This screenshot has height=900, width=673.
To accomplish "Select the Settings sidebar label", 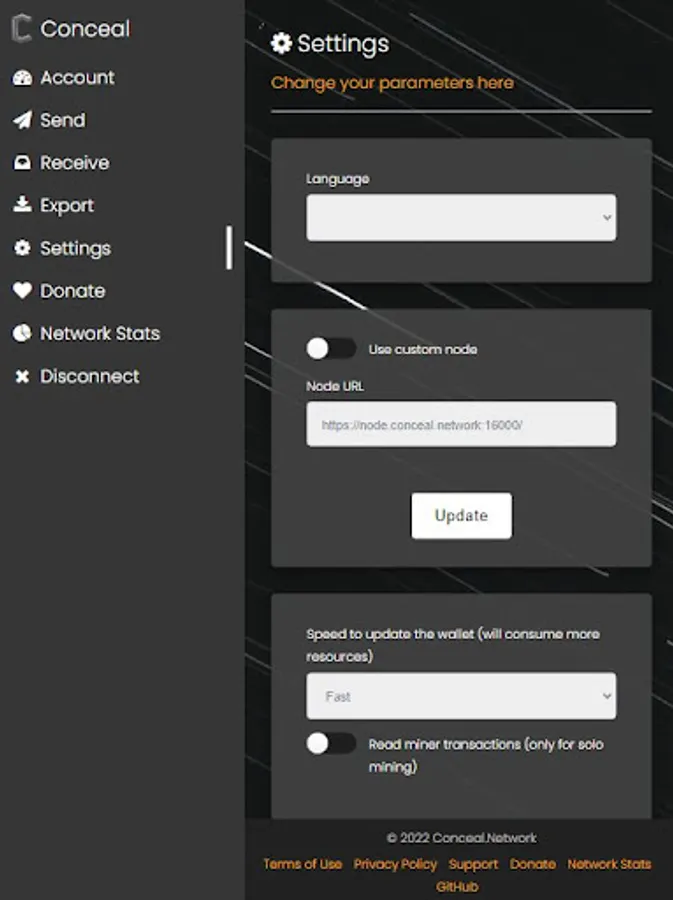I will pyautogui.click(x=75, y=249).
